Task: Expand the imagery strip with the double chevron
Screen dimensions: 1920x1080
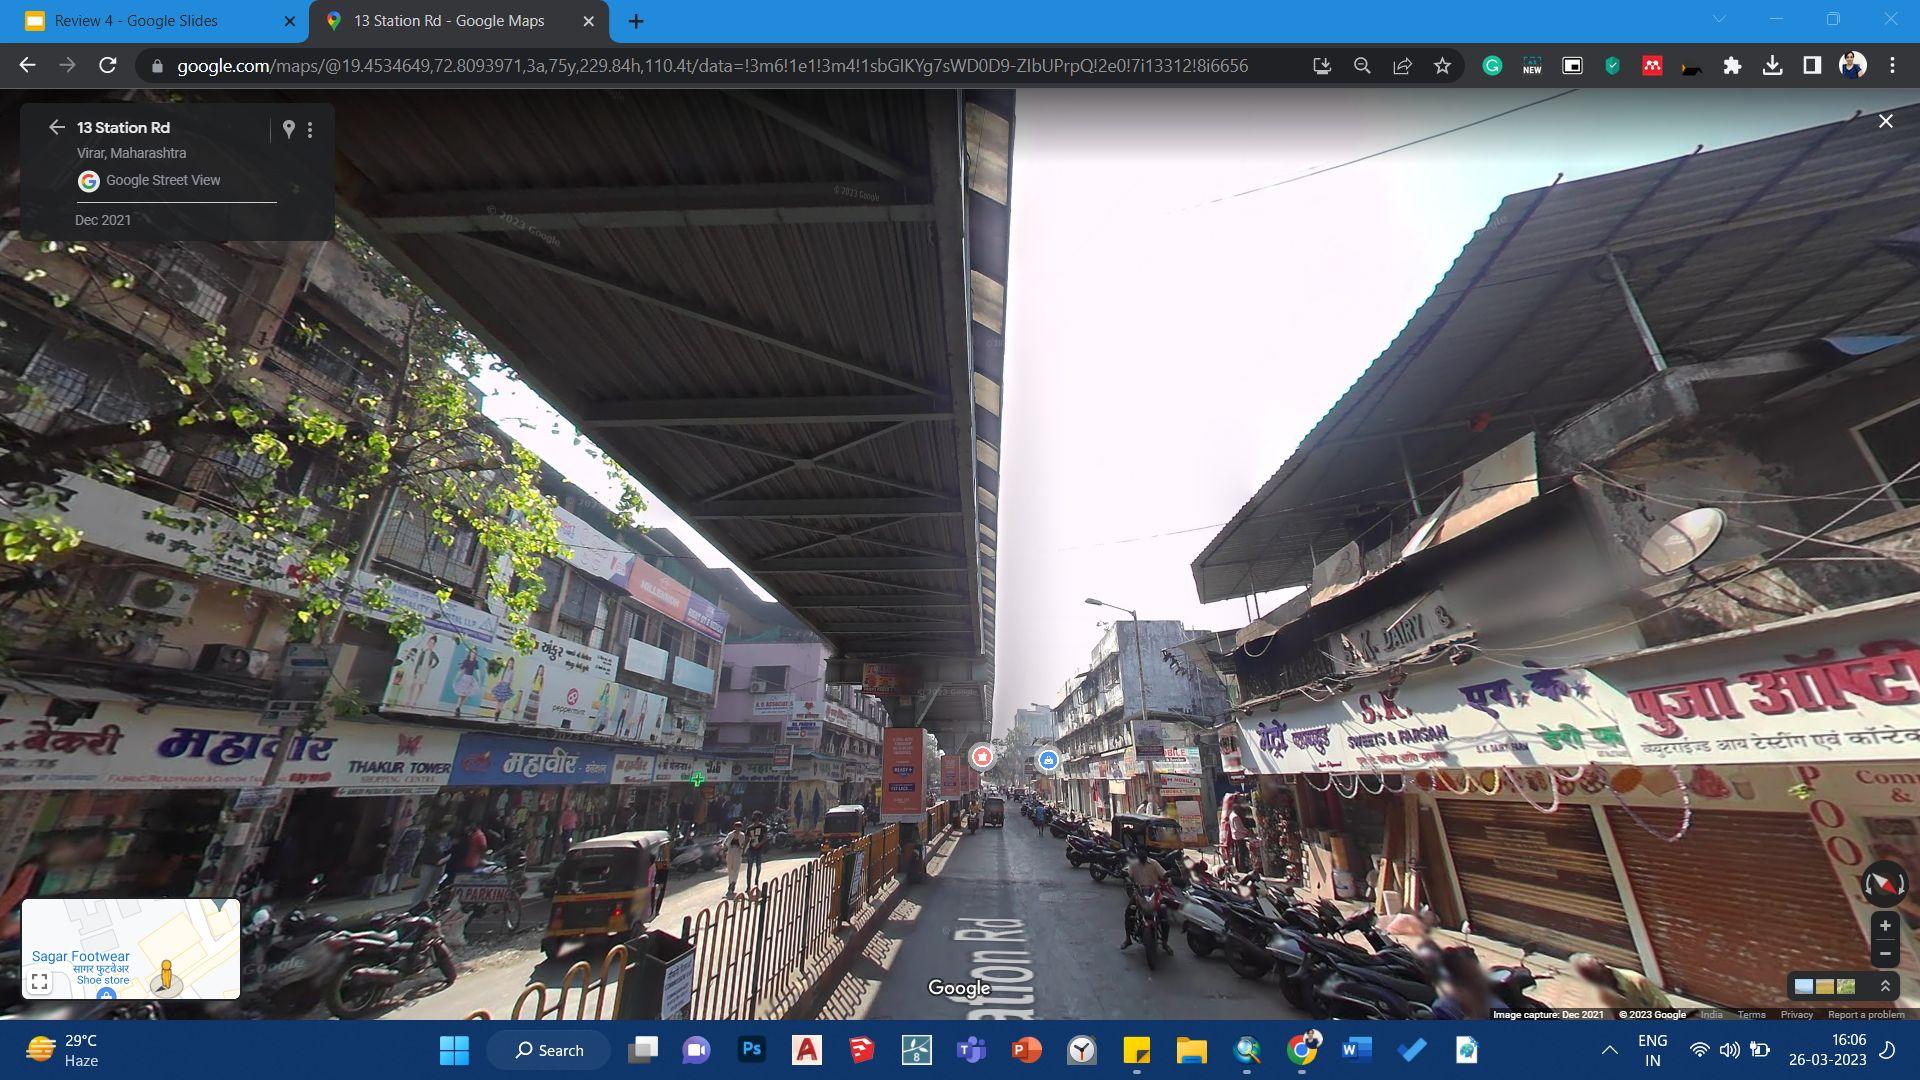Action: point(1885,986)
